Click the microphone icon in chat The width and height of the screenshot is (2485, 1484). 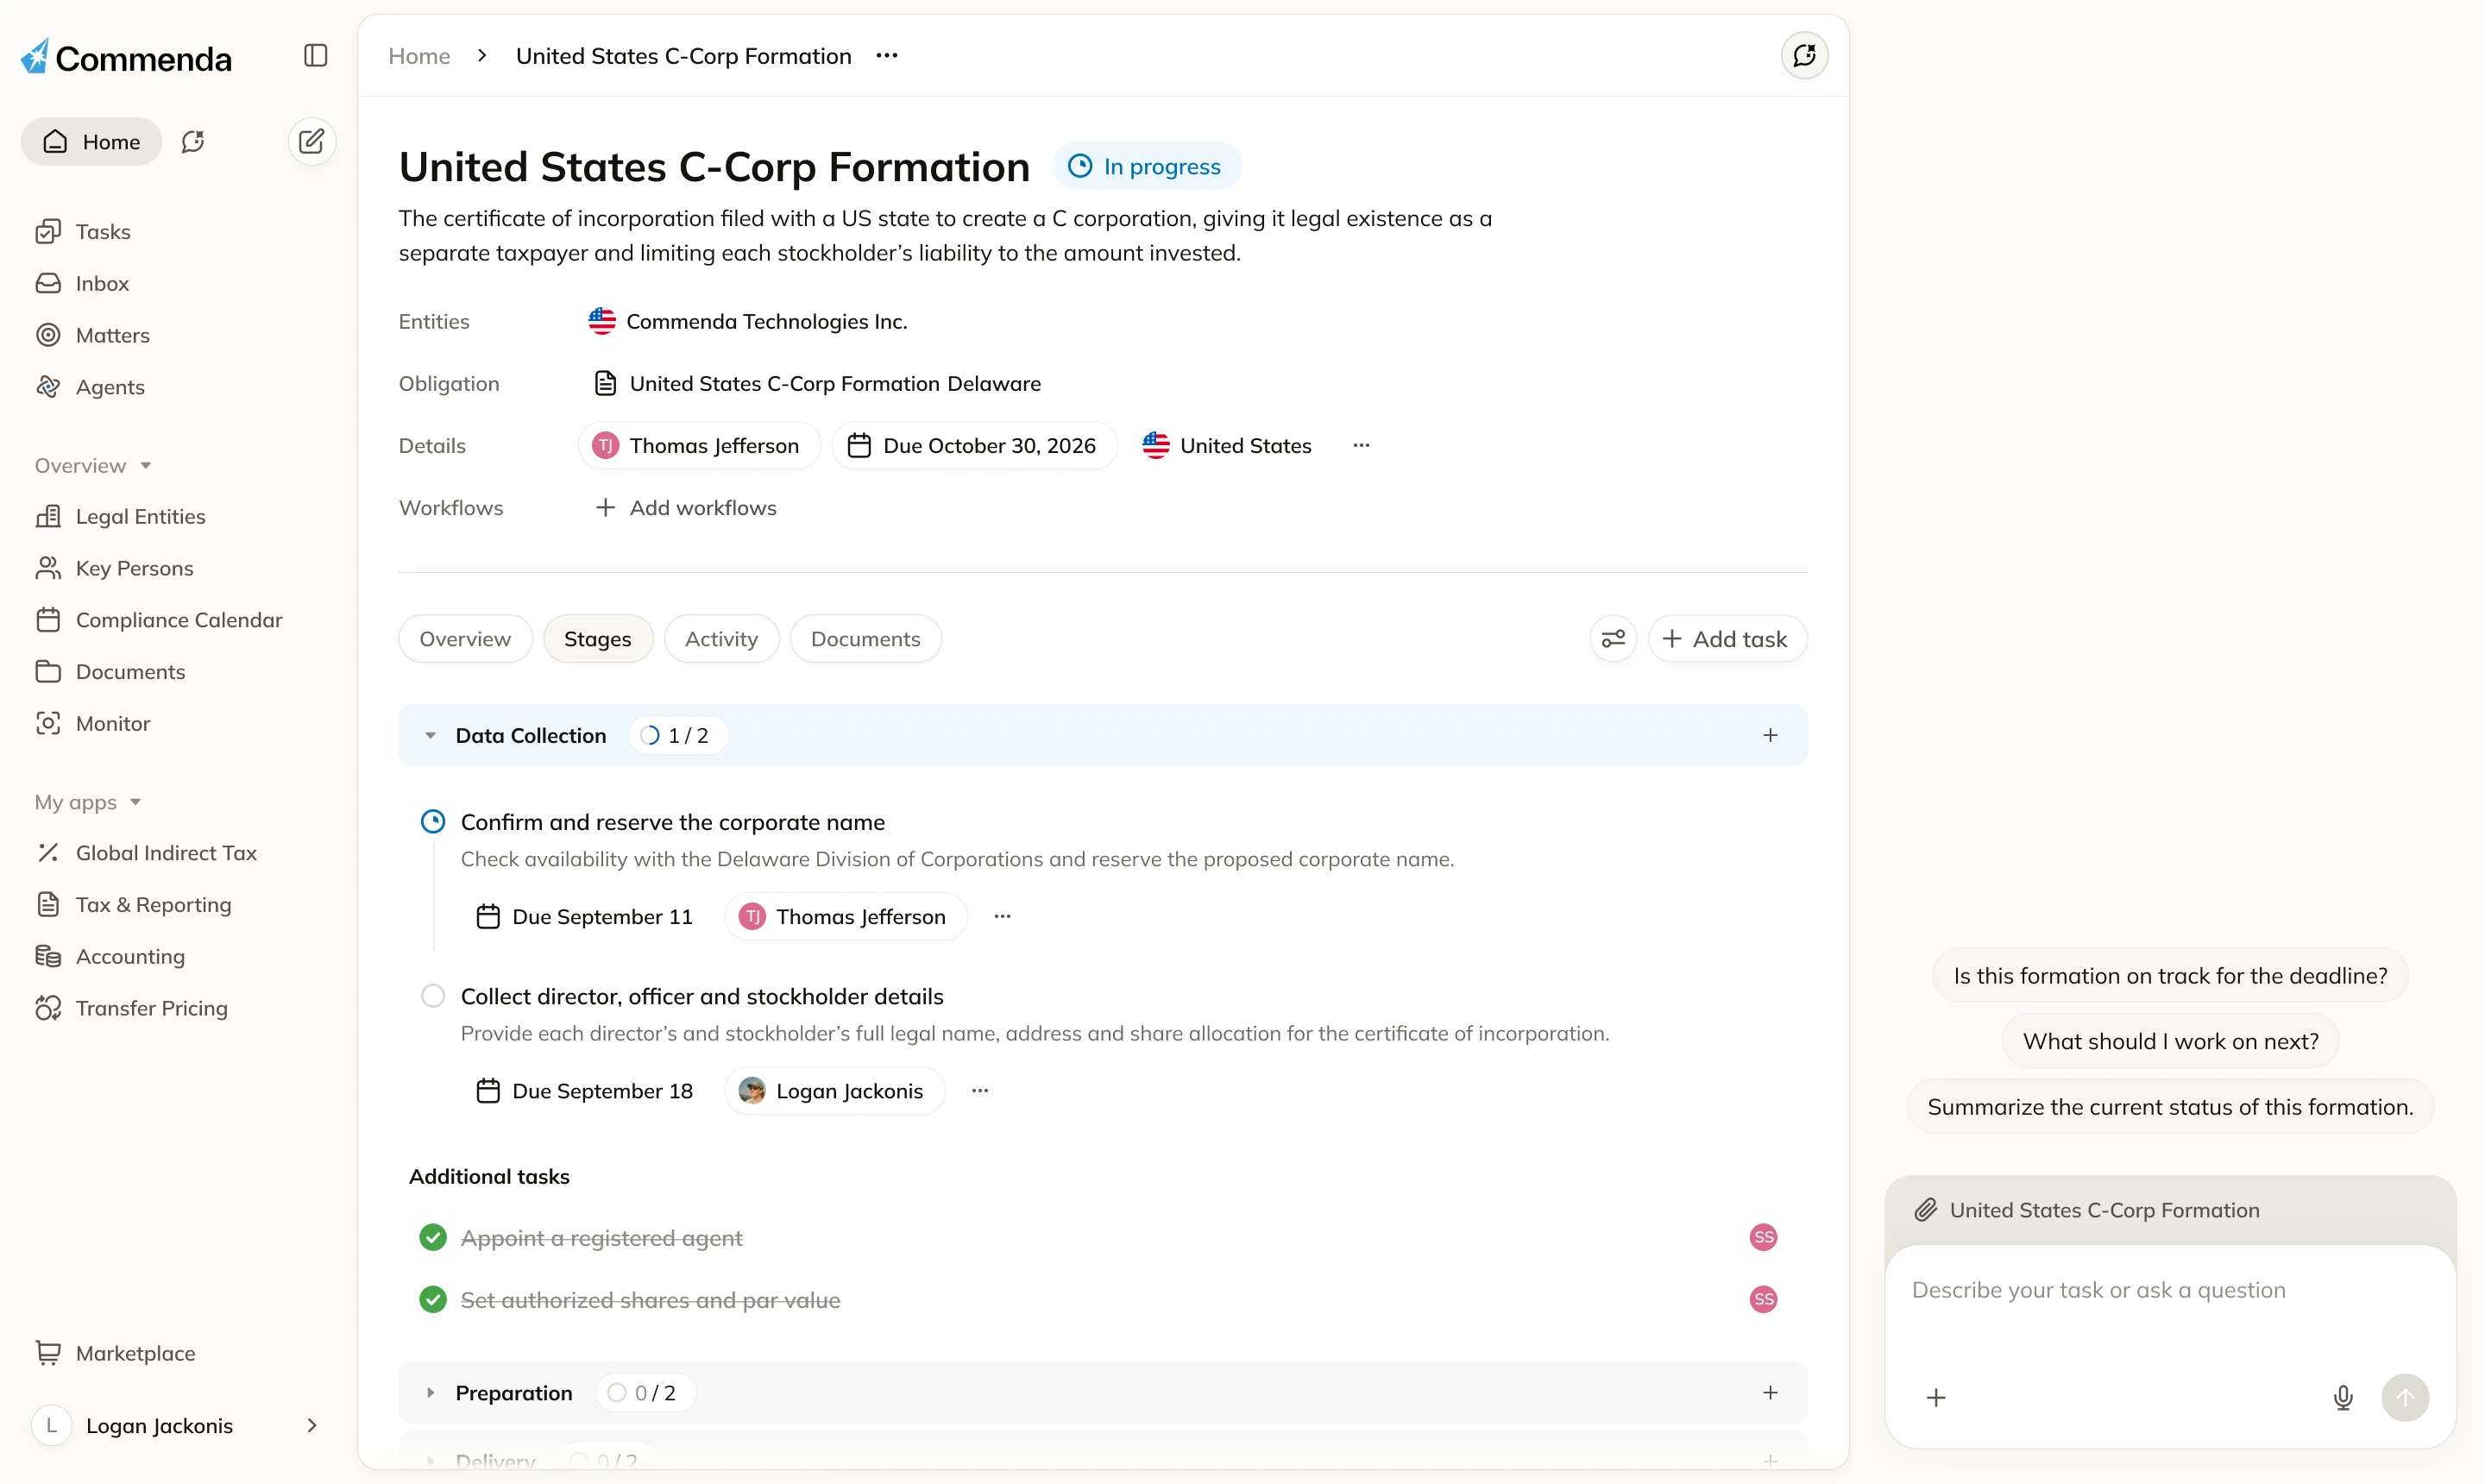tap(2342, 1397)
